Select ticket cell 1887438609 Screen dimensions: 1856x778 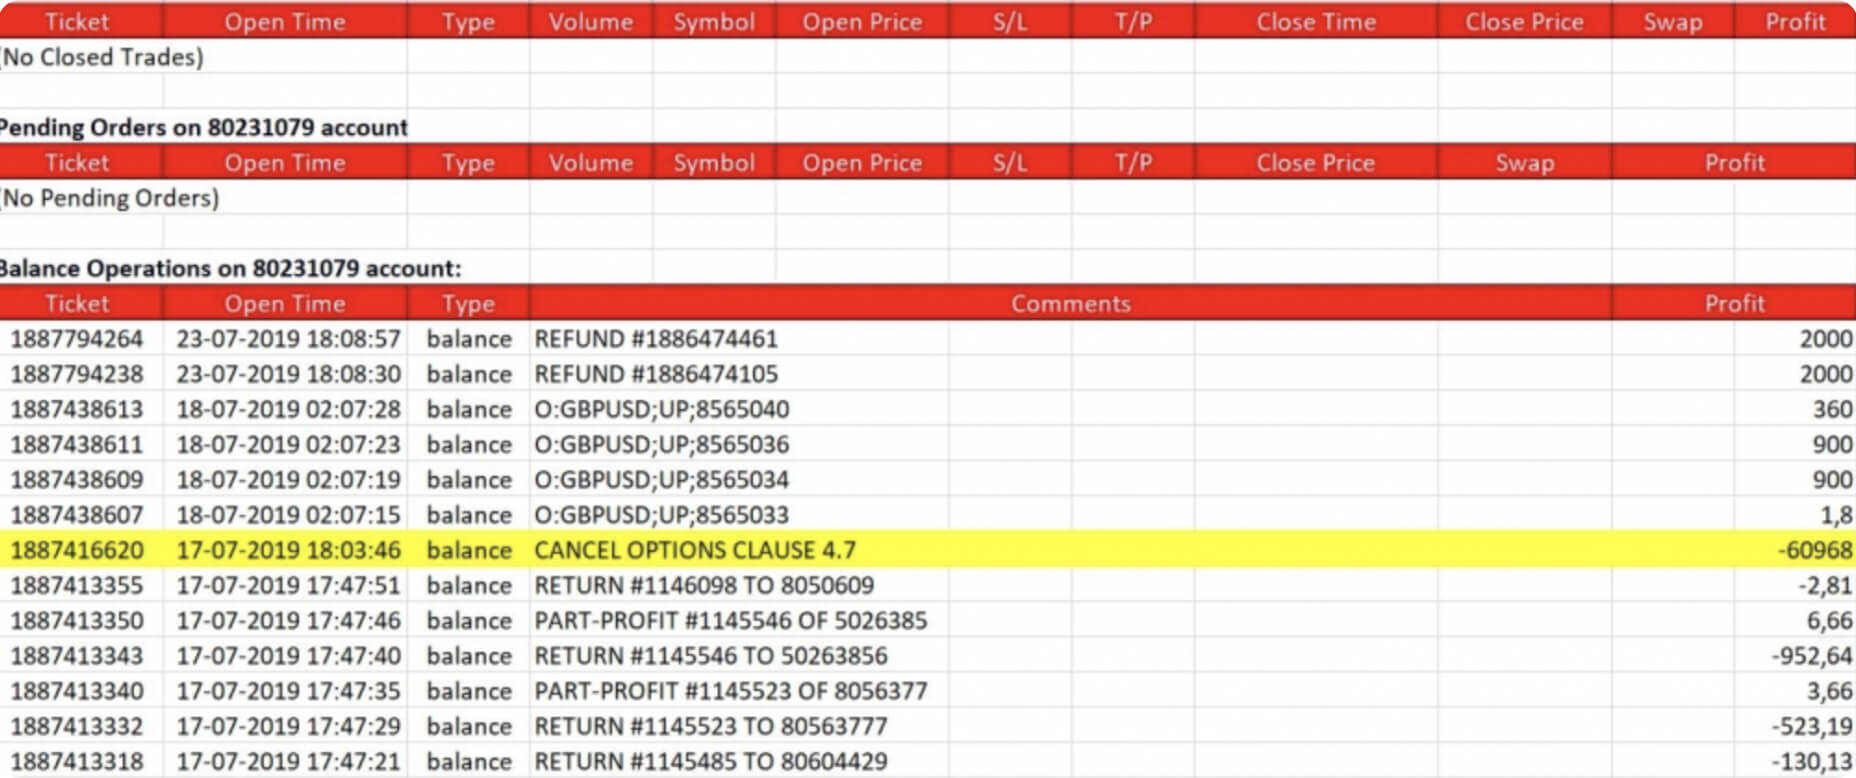click(77, 480)
